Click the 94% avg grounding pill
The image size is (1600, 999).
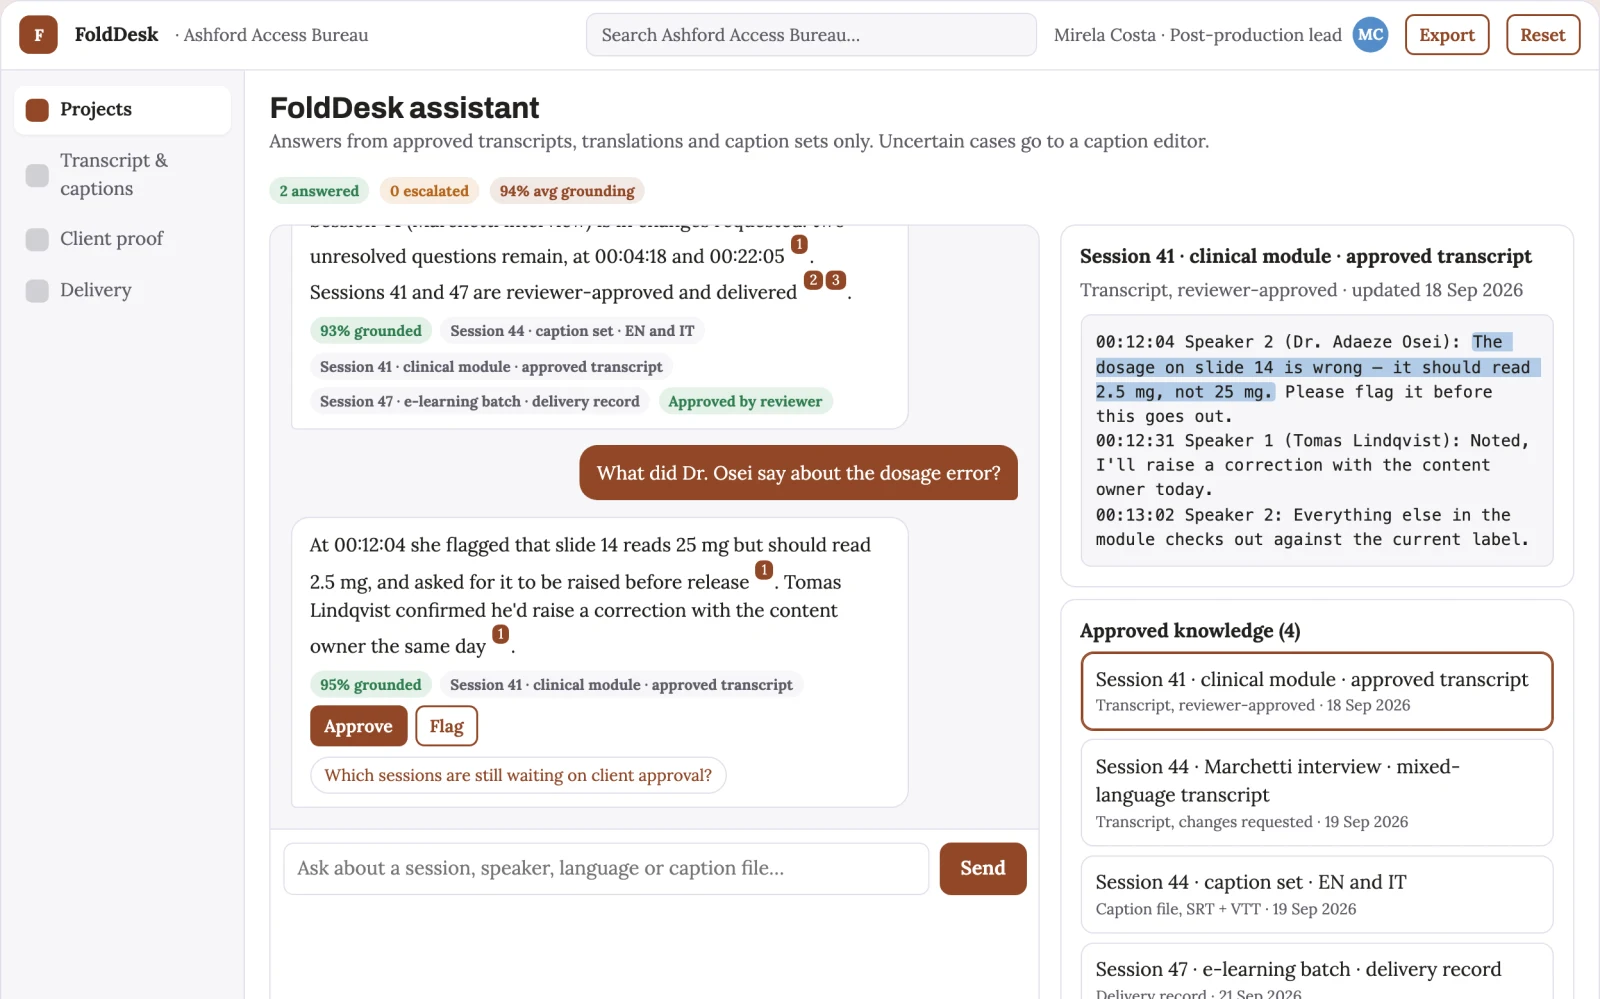click(x=567, y=191)
